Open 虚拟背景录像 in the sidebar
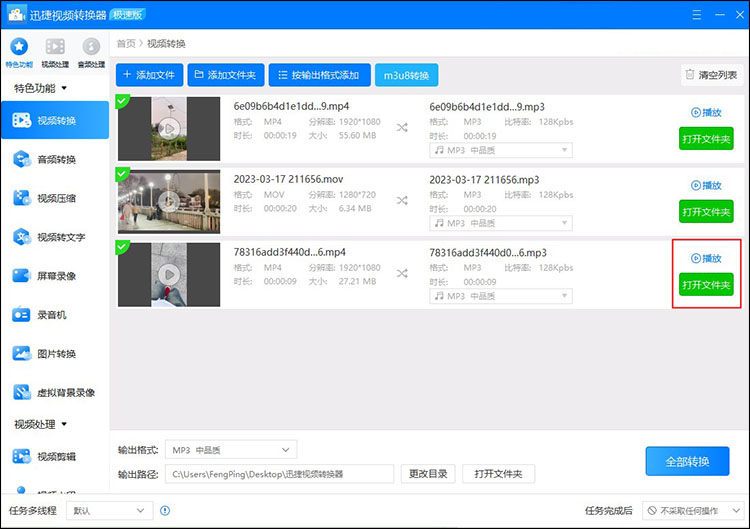The height and width of the screenshot is (529, 750). click(55, 392)
